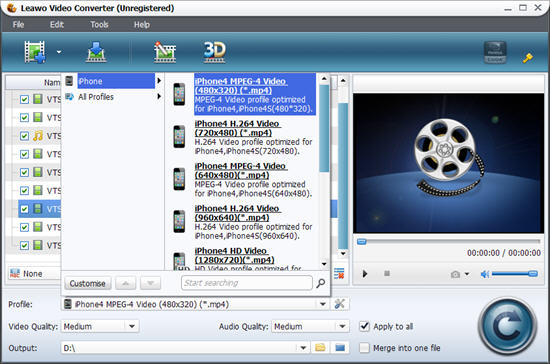Click iPhone icon beside 960x640 profile
This screenshot has height=364, width=550.
point(179,221)
